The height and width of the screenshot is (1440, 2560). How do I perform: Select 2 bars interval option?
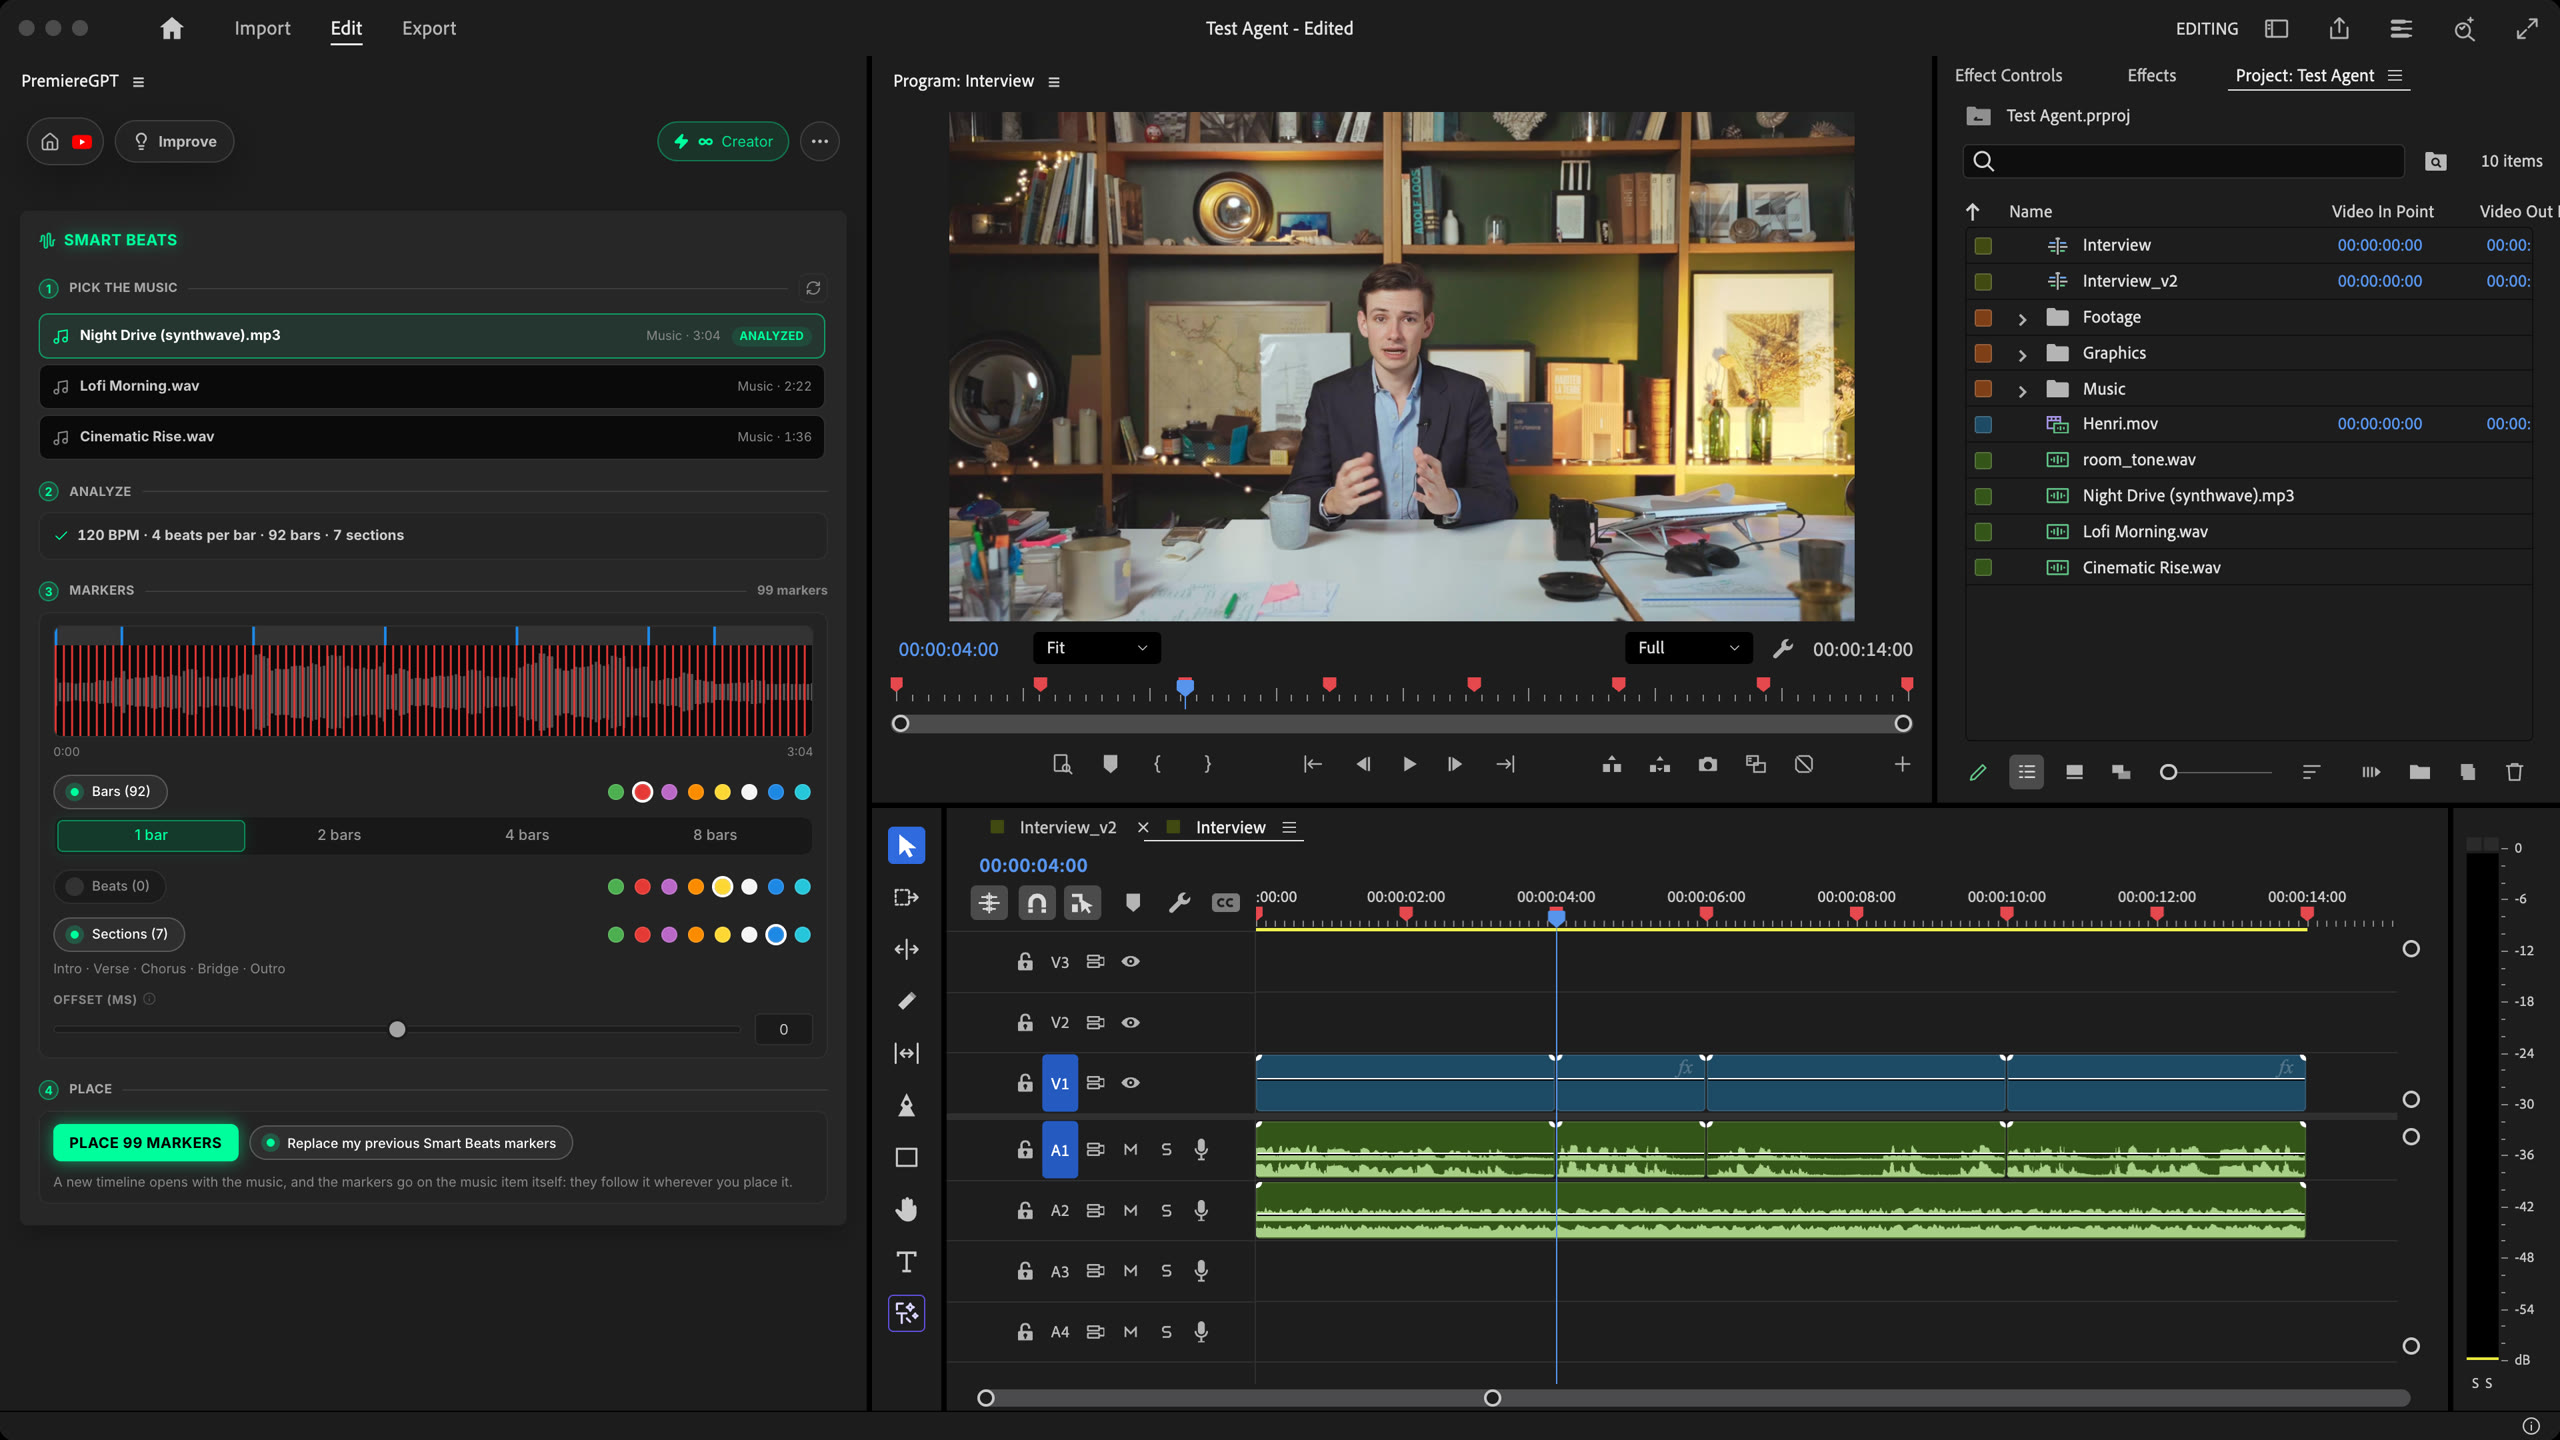[339, 835]
